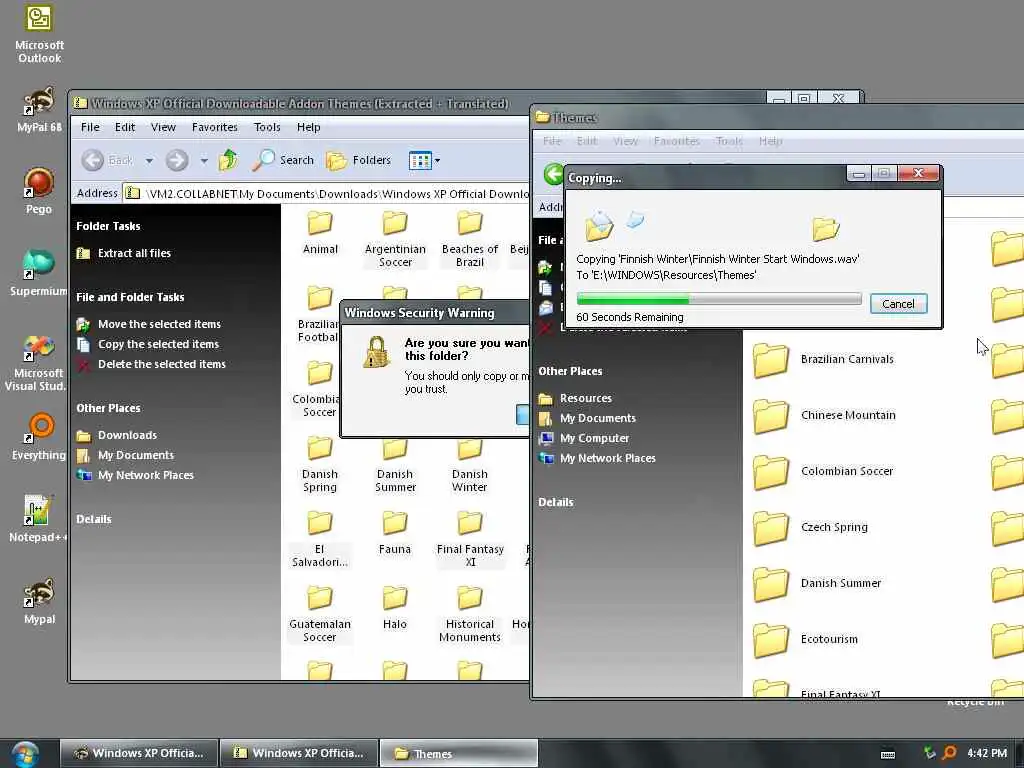The height and width of the screenshot is (768, 1024).
Task: Click Extract all files task
Action: 124,253
